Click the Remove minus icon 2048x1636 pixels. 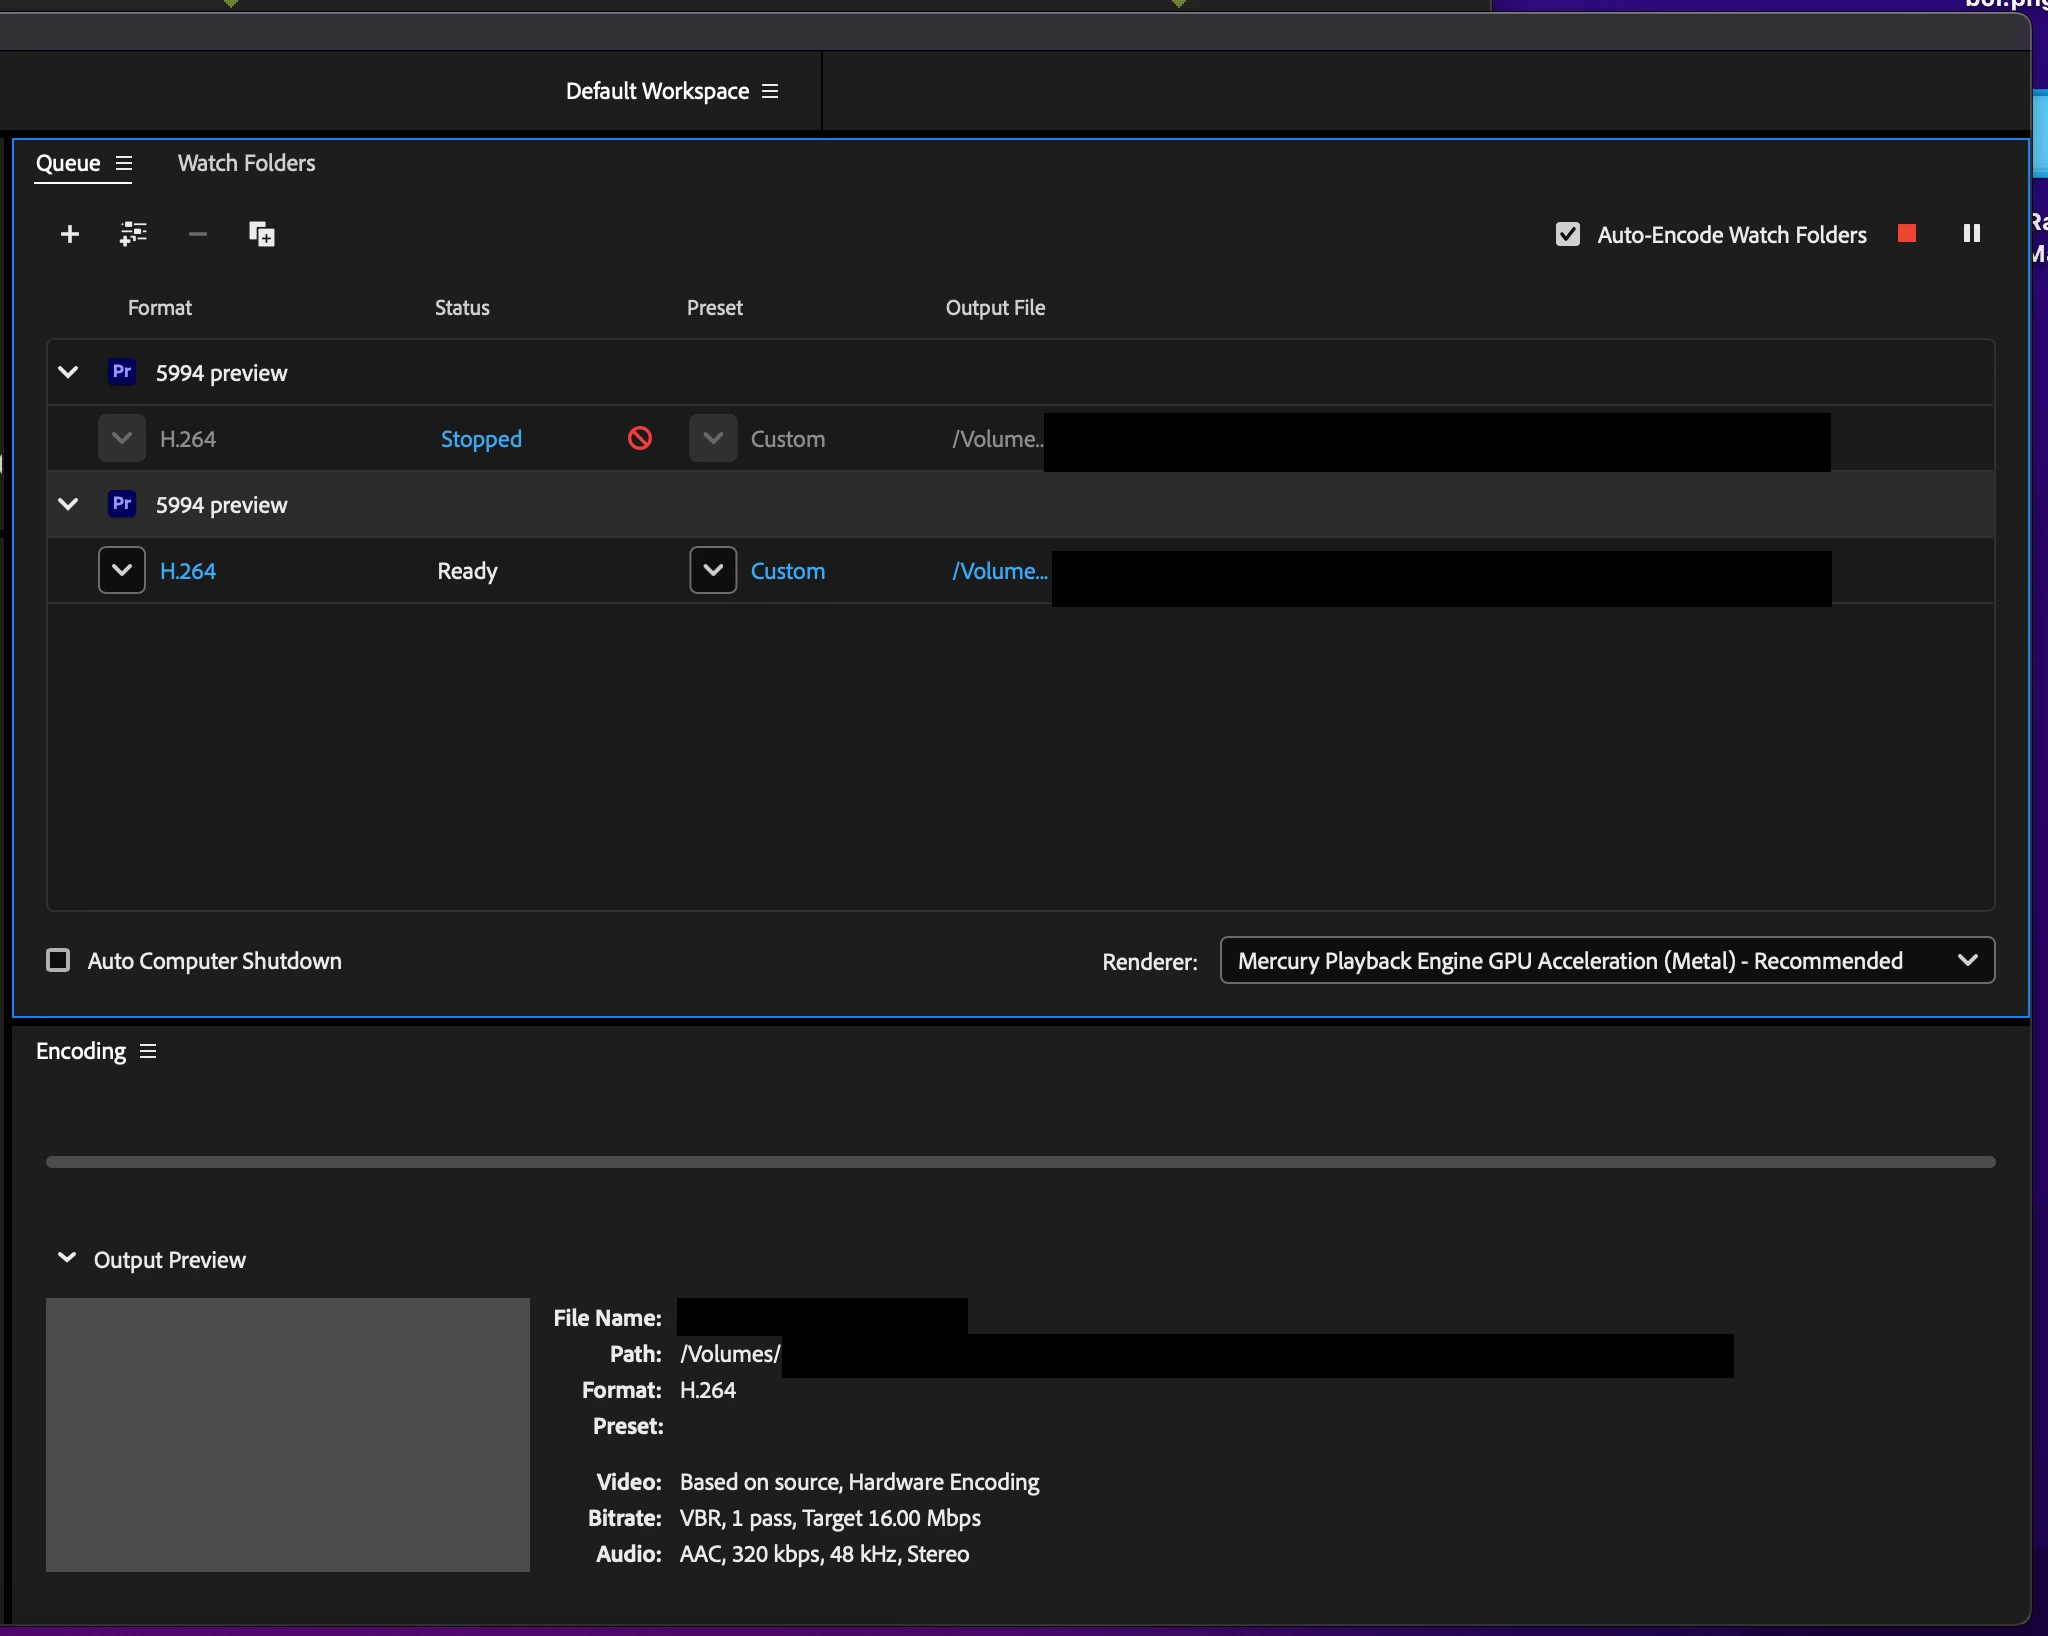pyautogui.click(x=197, y=234)
